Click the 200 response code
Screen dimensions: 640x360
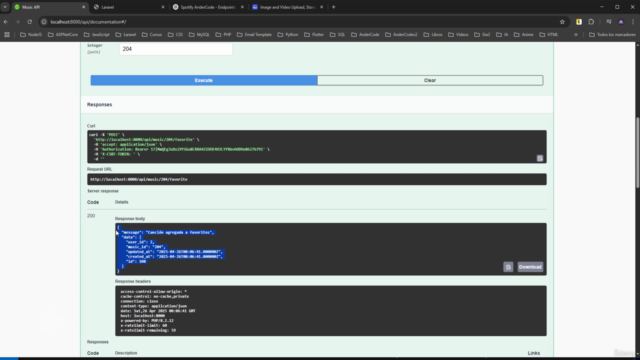91,216
